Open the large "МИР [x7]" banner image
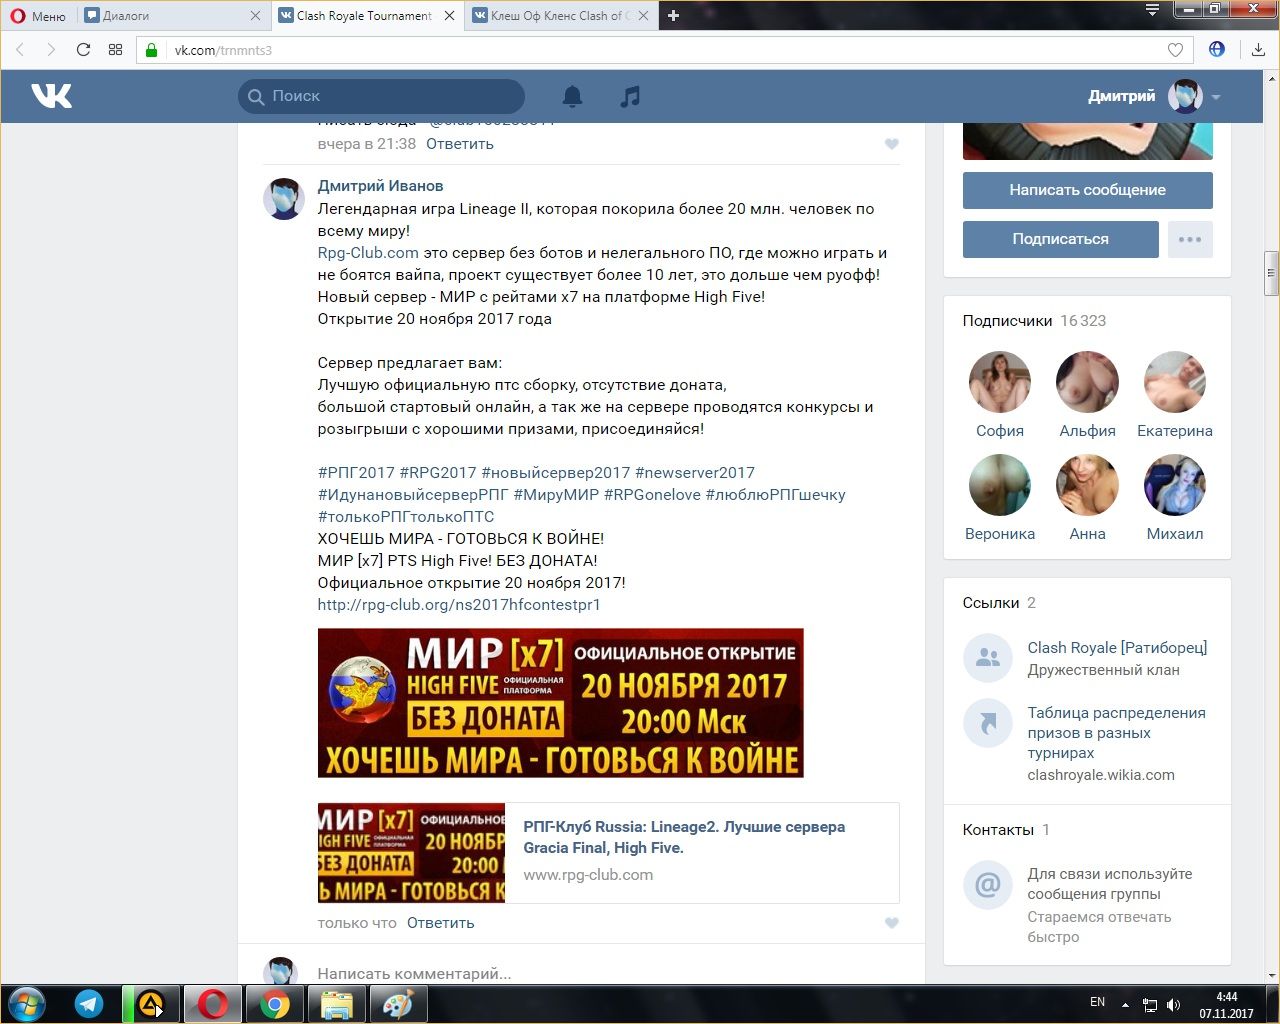1280x1024 pixels. (x=560, y=703)
